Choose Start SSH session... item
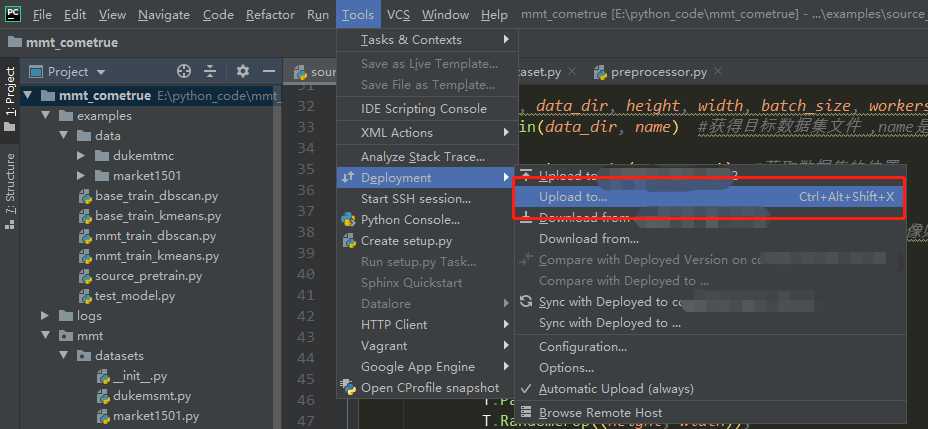 pos(415,198)
